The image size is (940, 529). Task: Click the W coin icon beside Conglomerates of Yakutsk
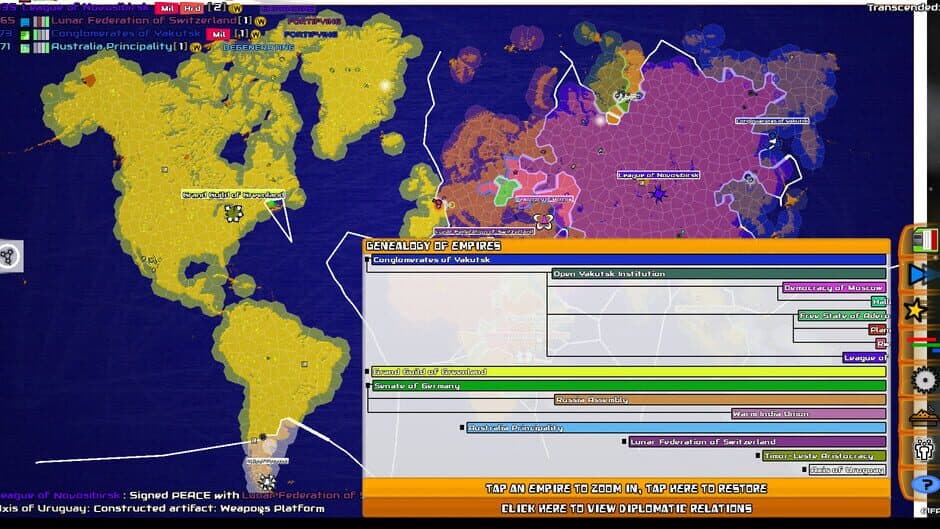pyautogui.click(x=256, y=34)
